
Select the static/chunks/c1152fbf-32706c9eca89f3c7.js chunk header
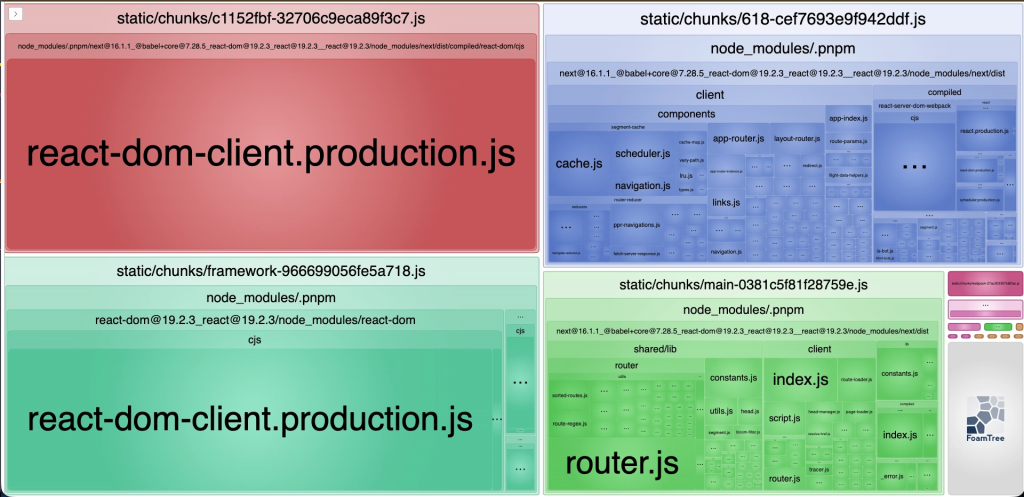(x=271, y=18)
